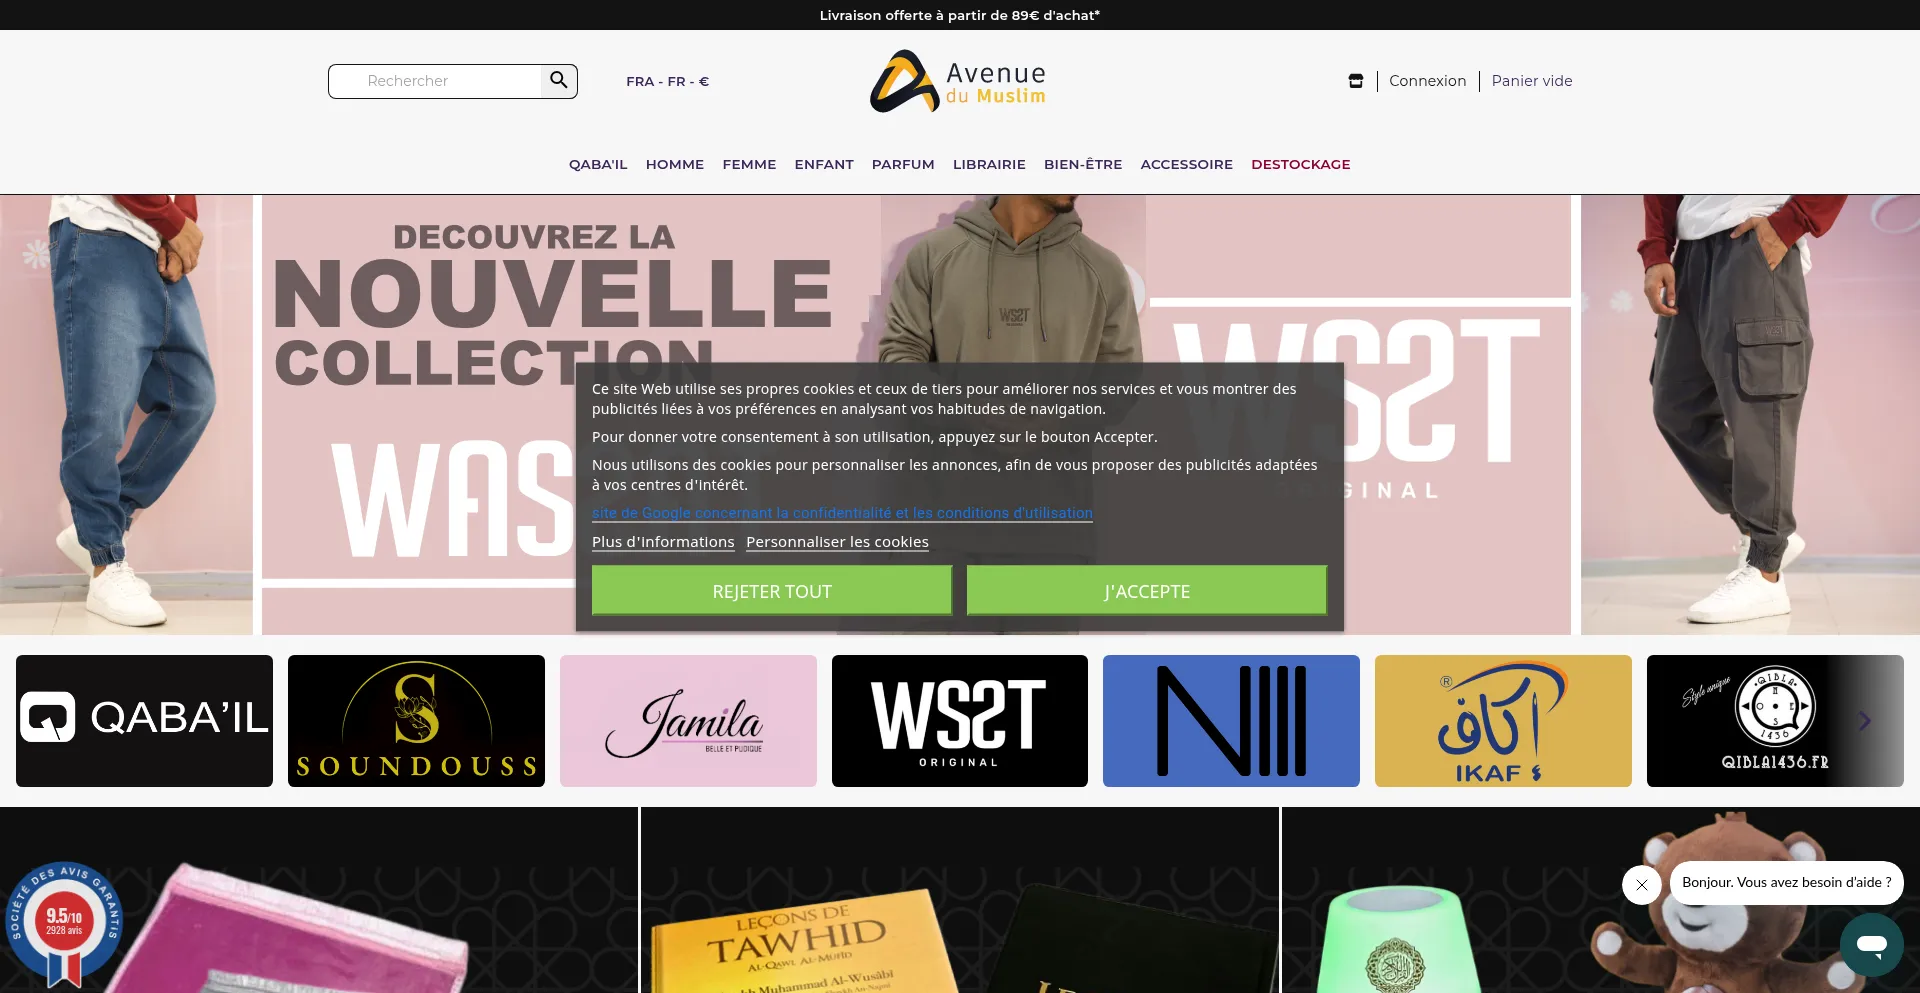Screen dimensions: 1920x993
Task: Click the Connexion link
Action: pos(1427,81)
